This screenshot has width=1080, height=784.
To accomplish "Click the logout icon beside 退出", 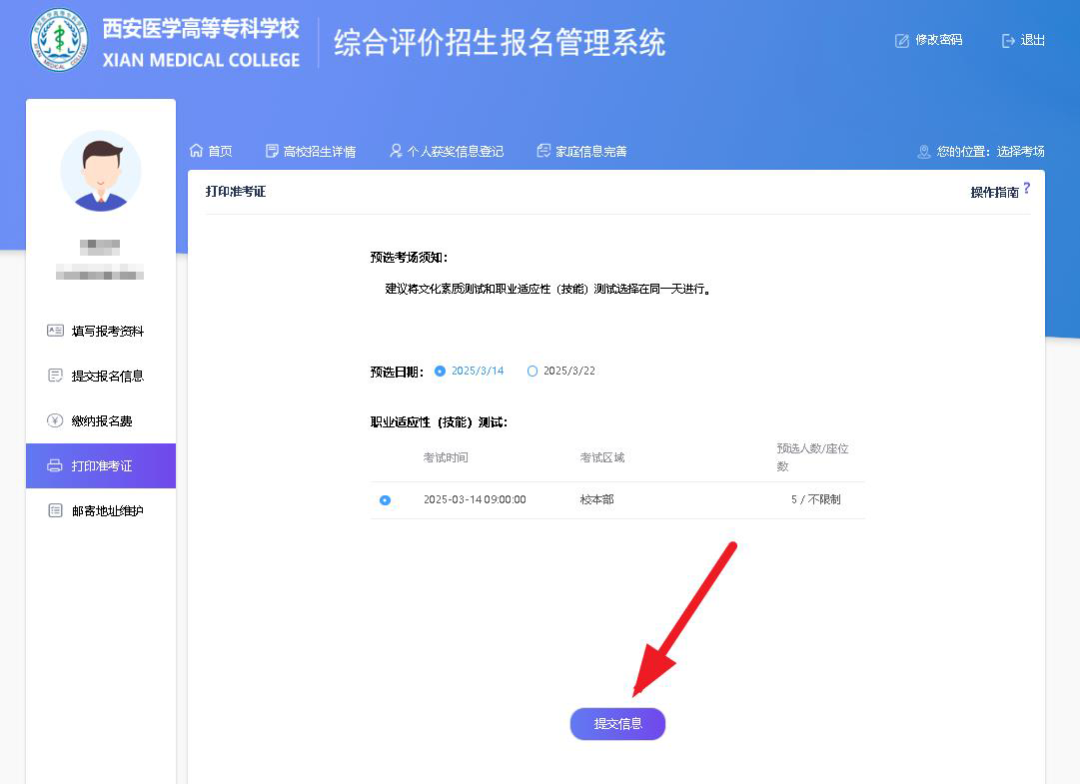I will pos(1008,41).
